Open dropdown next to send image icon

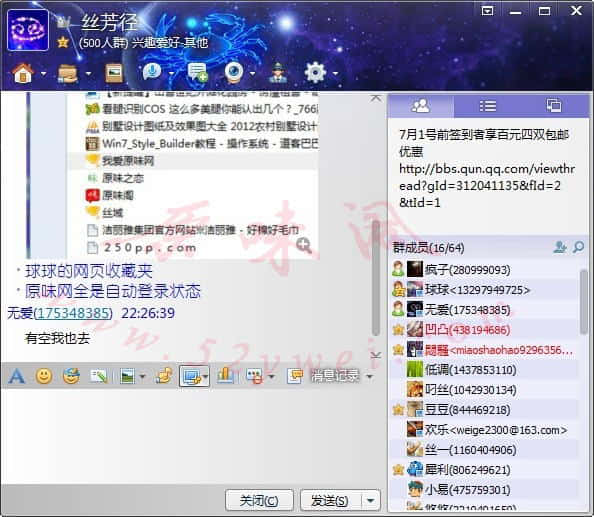pyautogui.click(x=142, y=376)
